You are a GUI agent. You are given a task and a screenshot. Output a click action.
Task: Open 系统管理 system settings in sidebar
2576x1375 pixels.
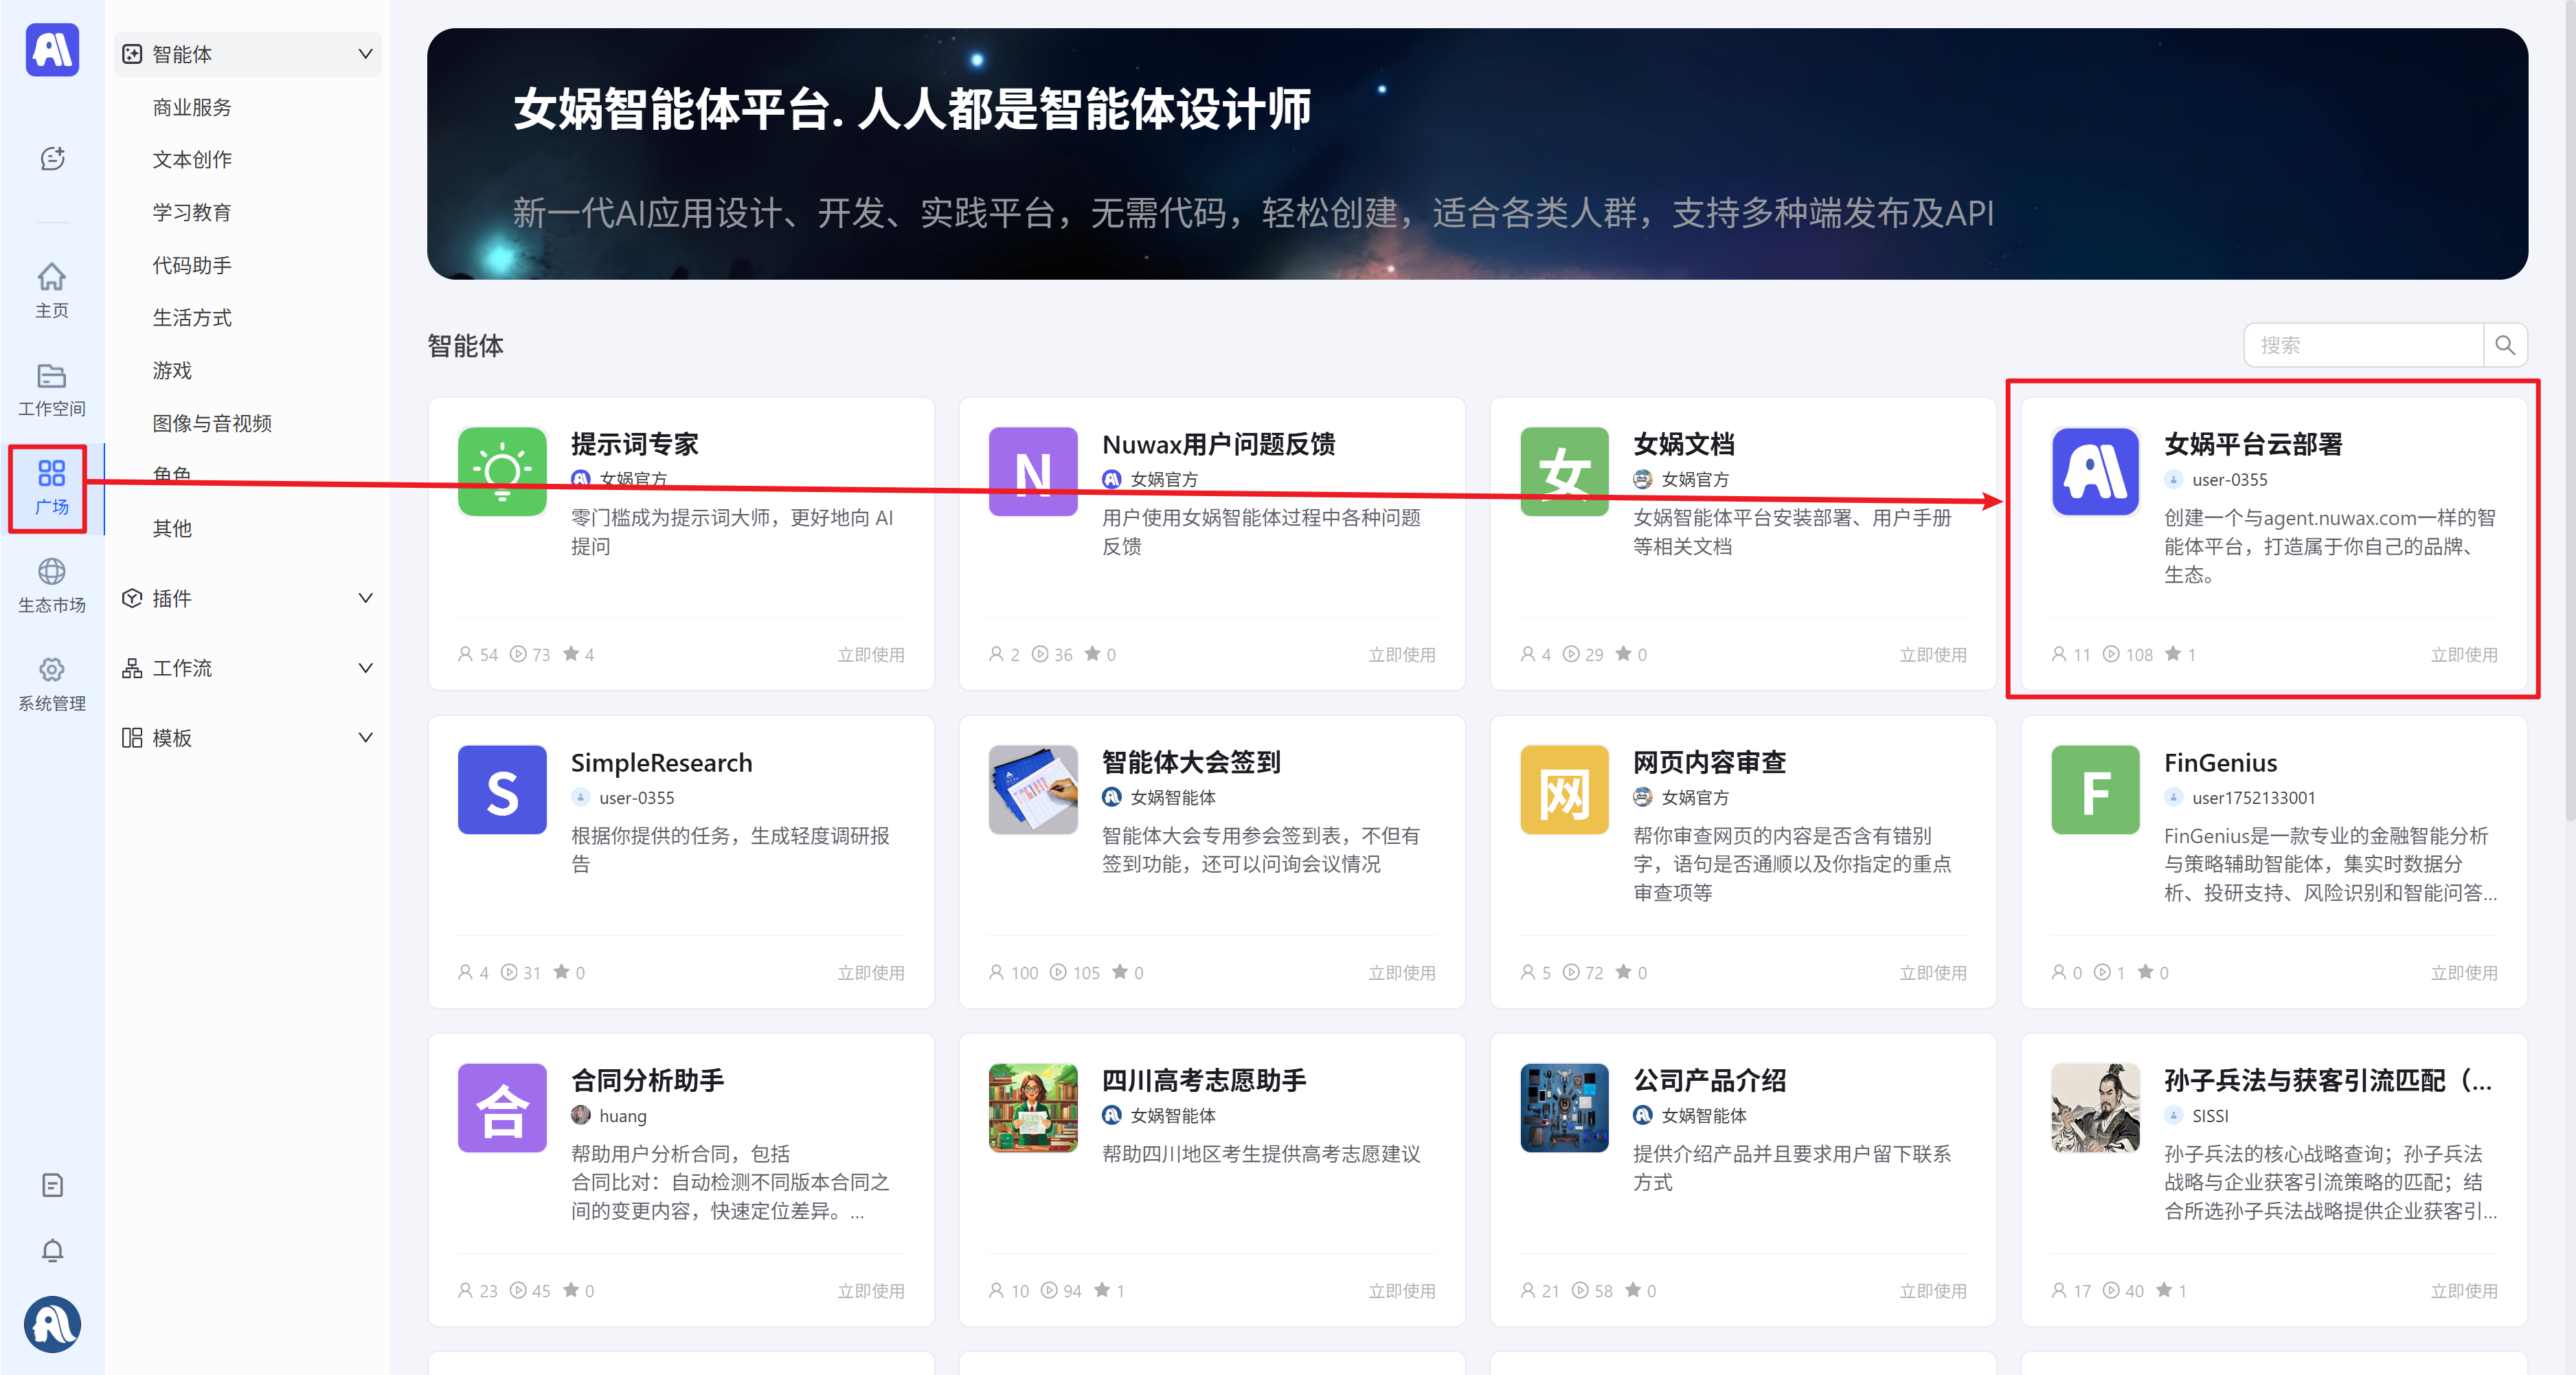click(52, 684)
